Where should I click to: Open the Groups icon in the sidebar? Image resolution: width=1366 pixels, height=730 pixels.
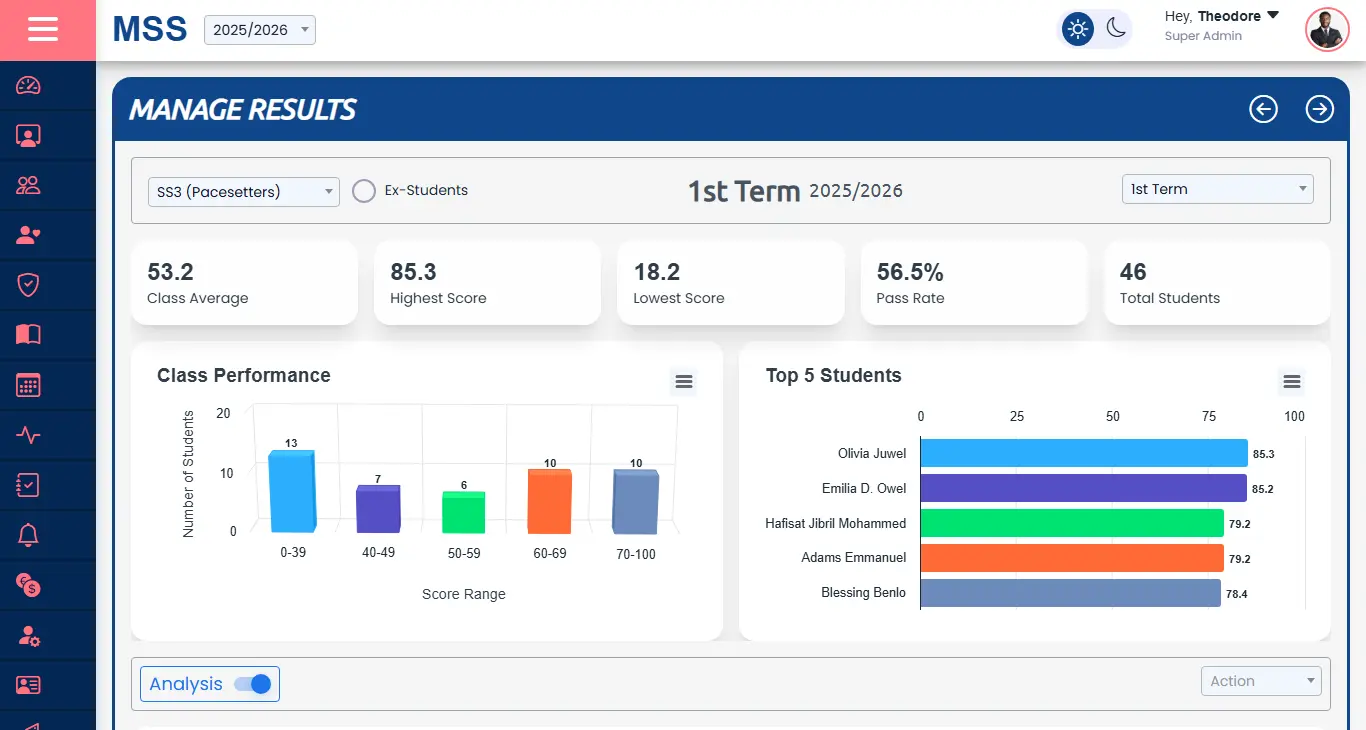tap(28, 185)
